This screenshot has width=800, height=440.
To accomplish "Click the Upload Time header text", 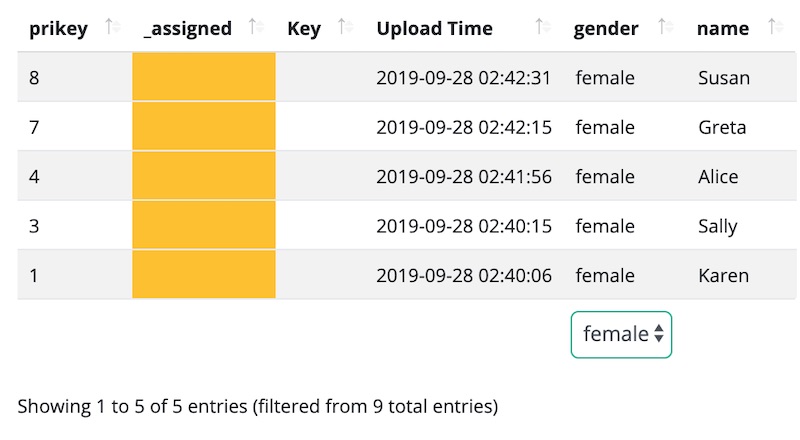I will coord(434,29).
